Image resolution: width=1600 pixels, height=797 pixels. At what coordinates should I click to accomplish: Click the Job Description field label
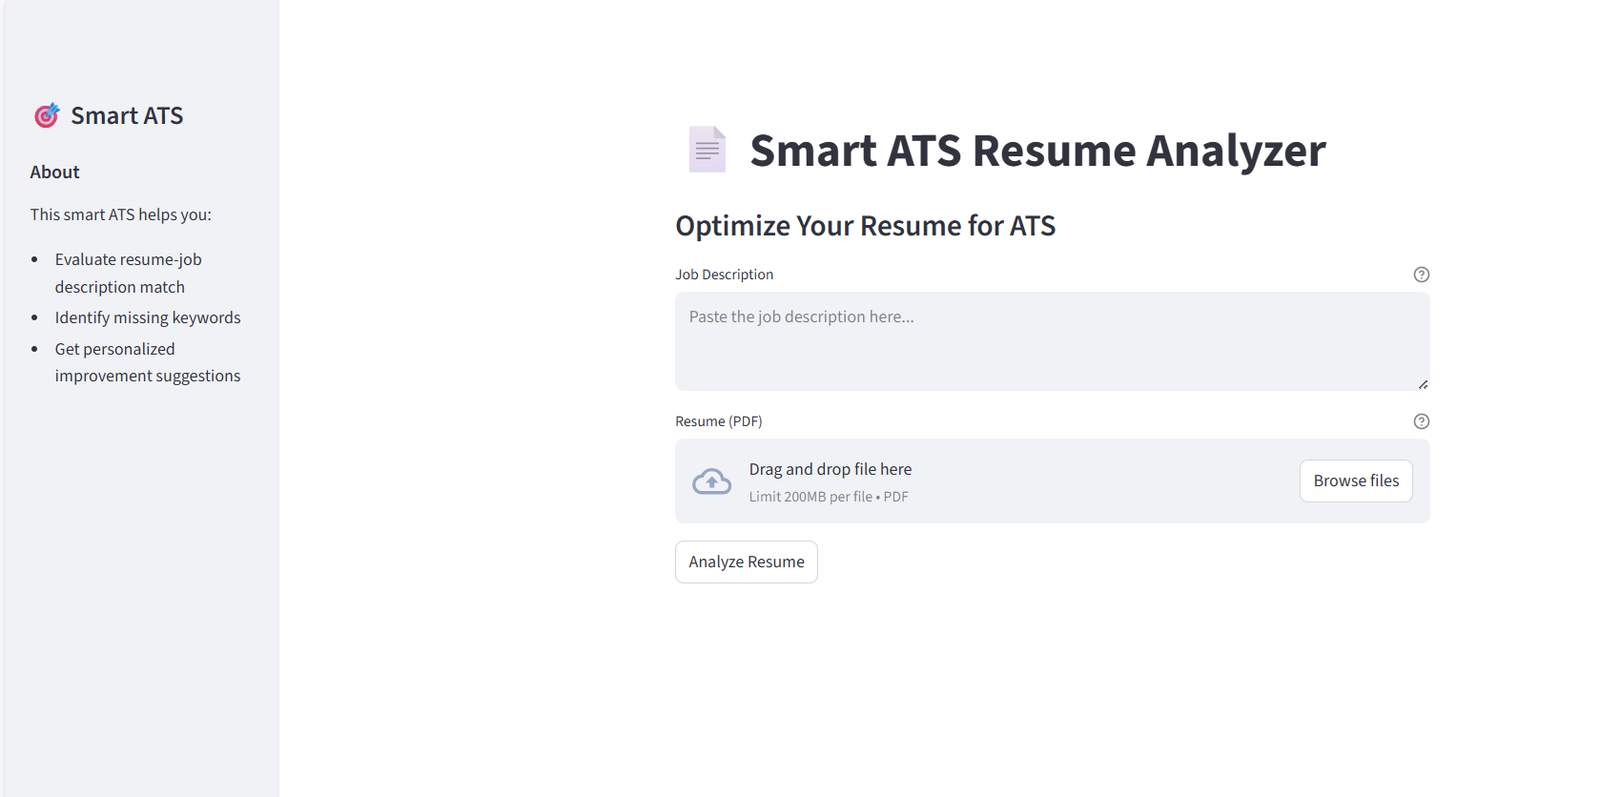click(725, 274)
